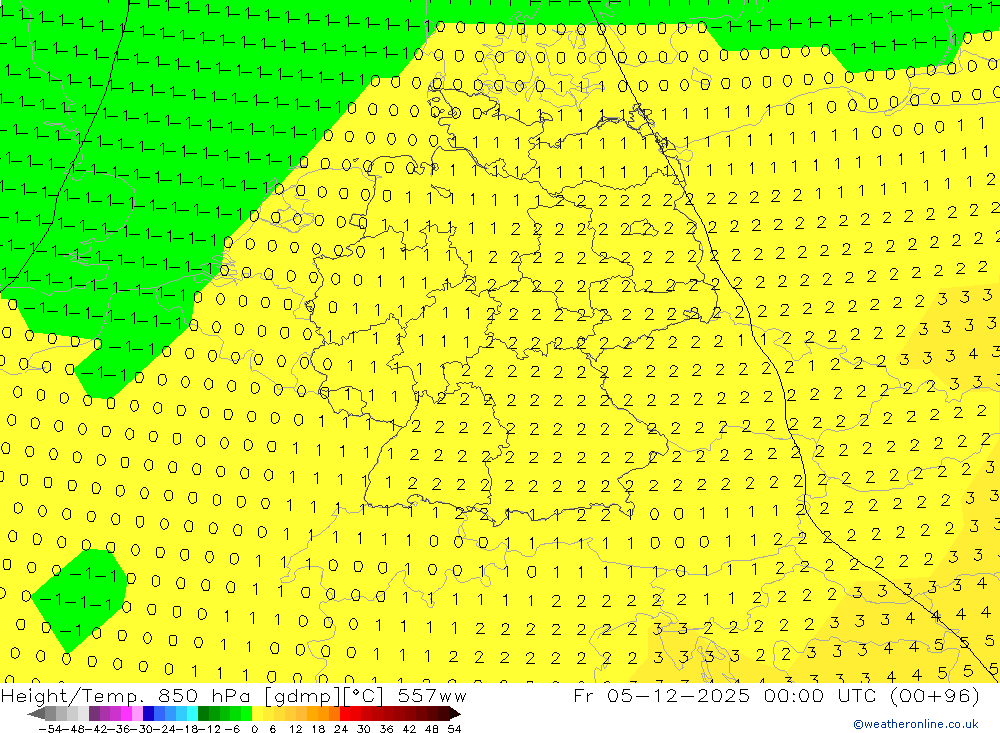
Task: Click the left gray arrow end of the color scale
Action: [36, 713]
